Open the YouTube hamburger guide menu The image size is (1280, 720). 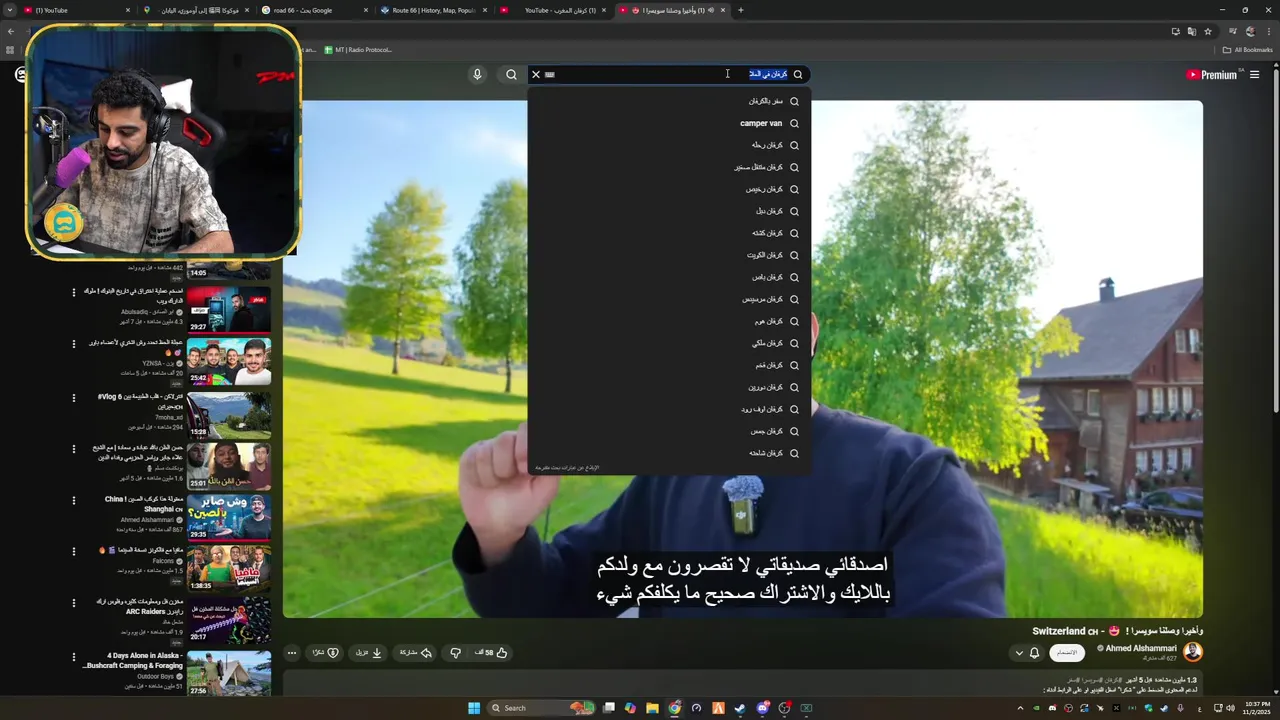[1254, 74]
